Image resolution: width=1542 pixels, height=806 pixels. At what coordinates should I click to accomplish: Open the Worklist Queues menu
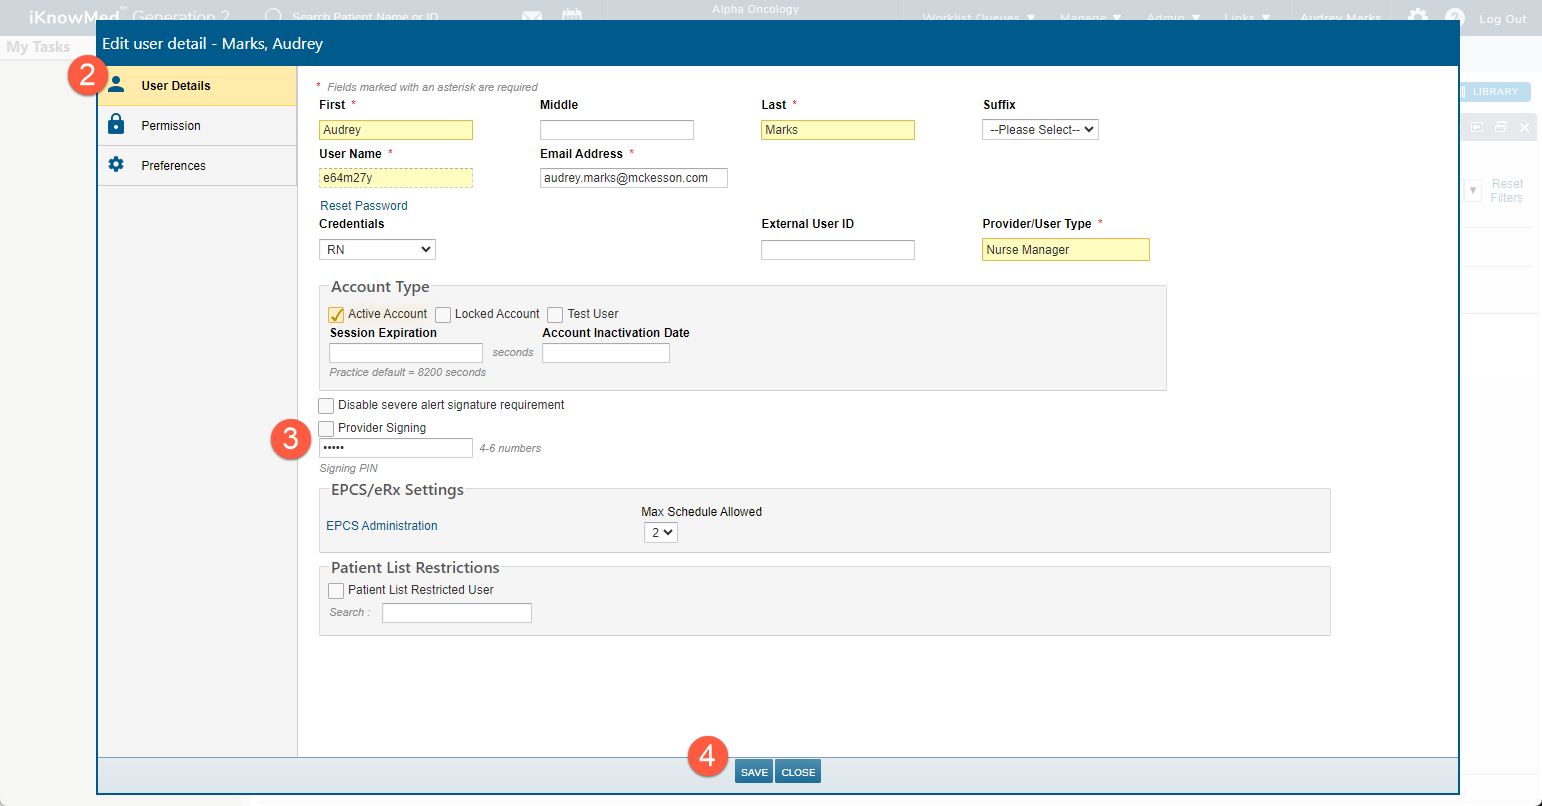[x=978, y=18]
